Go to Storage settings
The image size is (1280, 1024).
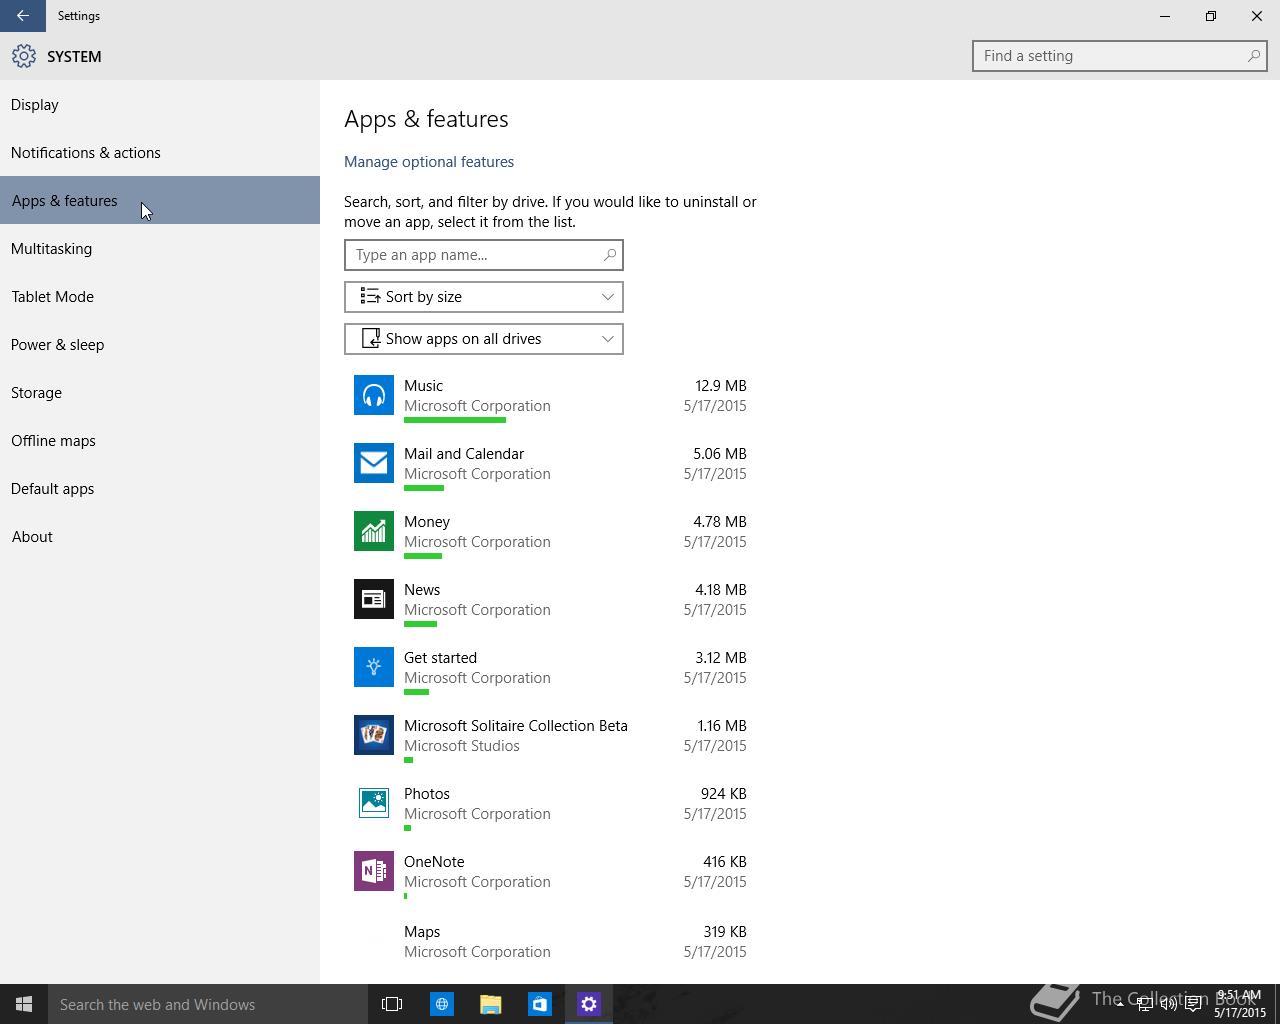pos(160,392)
